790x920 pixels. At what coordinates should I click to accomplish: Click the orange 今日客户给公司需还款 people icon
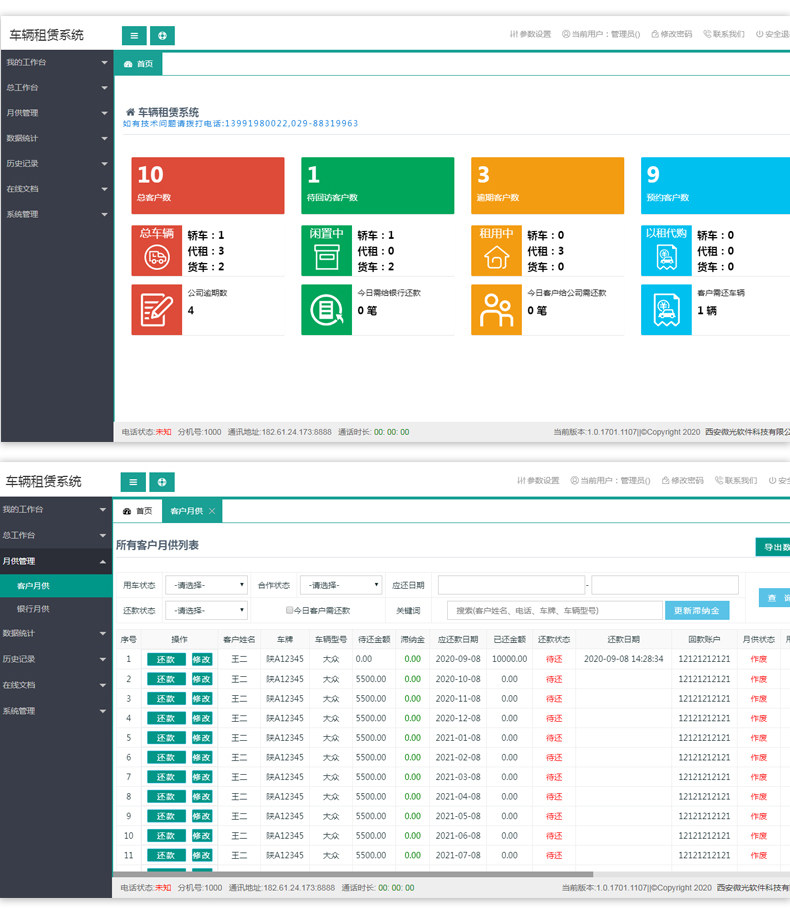496,310
